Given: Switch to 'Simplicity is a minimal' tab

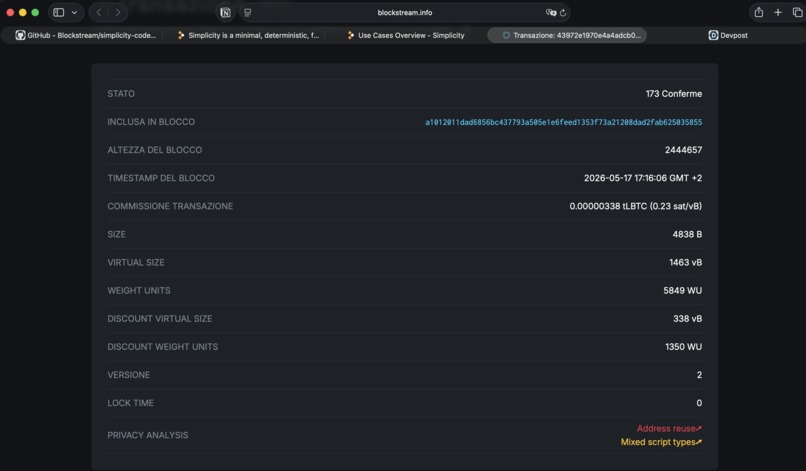Looking at the screenshot, I should pyautogui.click(x=248, y=35).
